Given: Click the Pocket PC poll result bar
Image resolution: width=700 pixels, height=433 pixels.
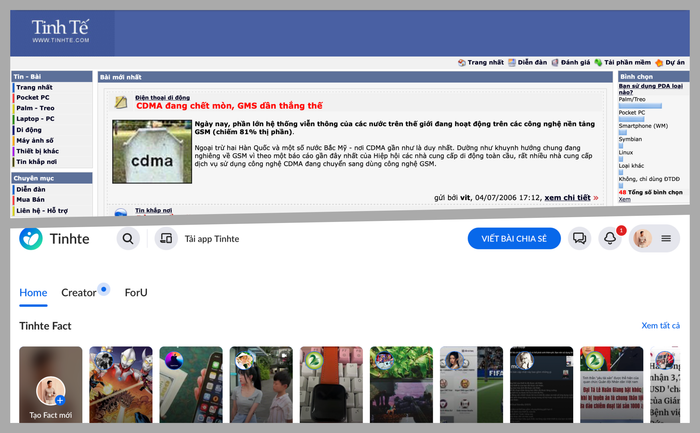Looking at the screenshot, I should tap(631, 119).
